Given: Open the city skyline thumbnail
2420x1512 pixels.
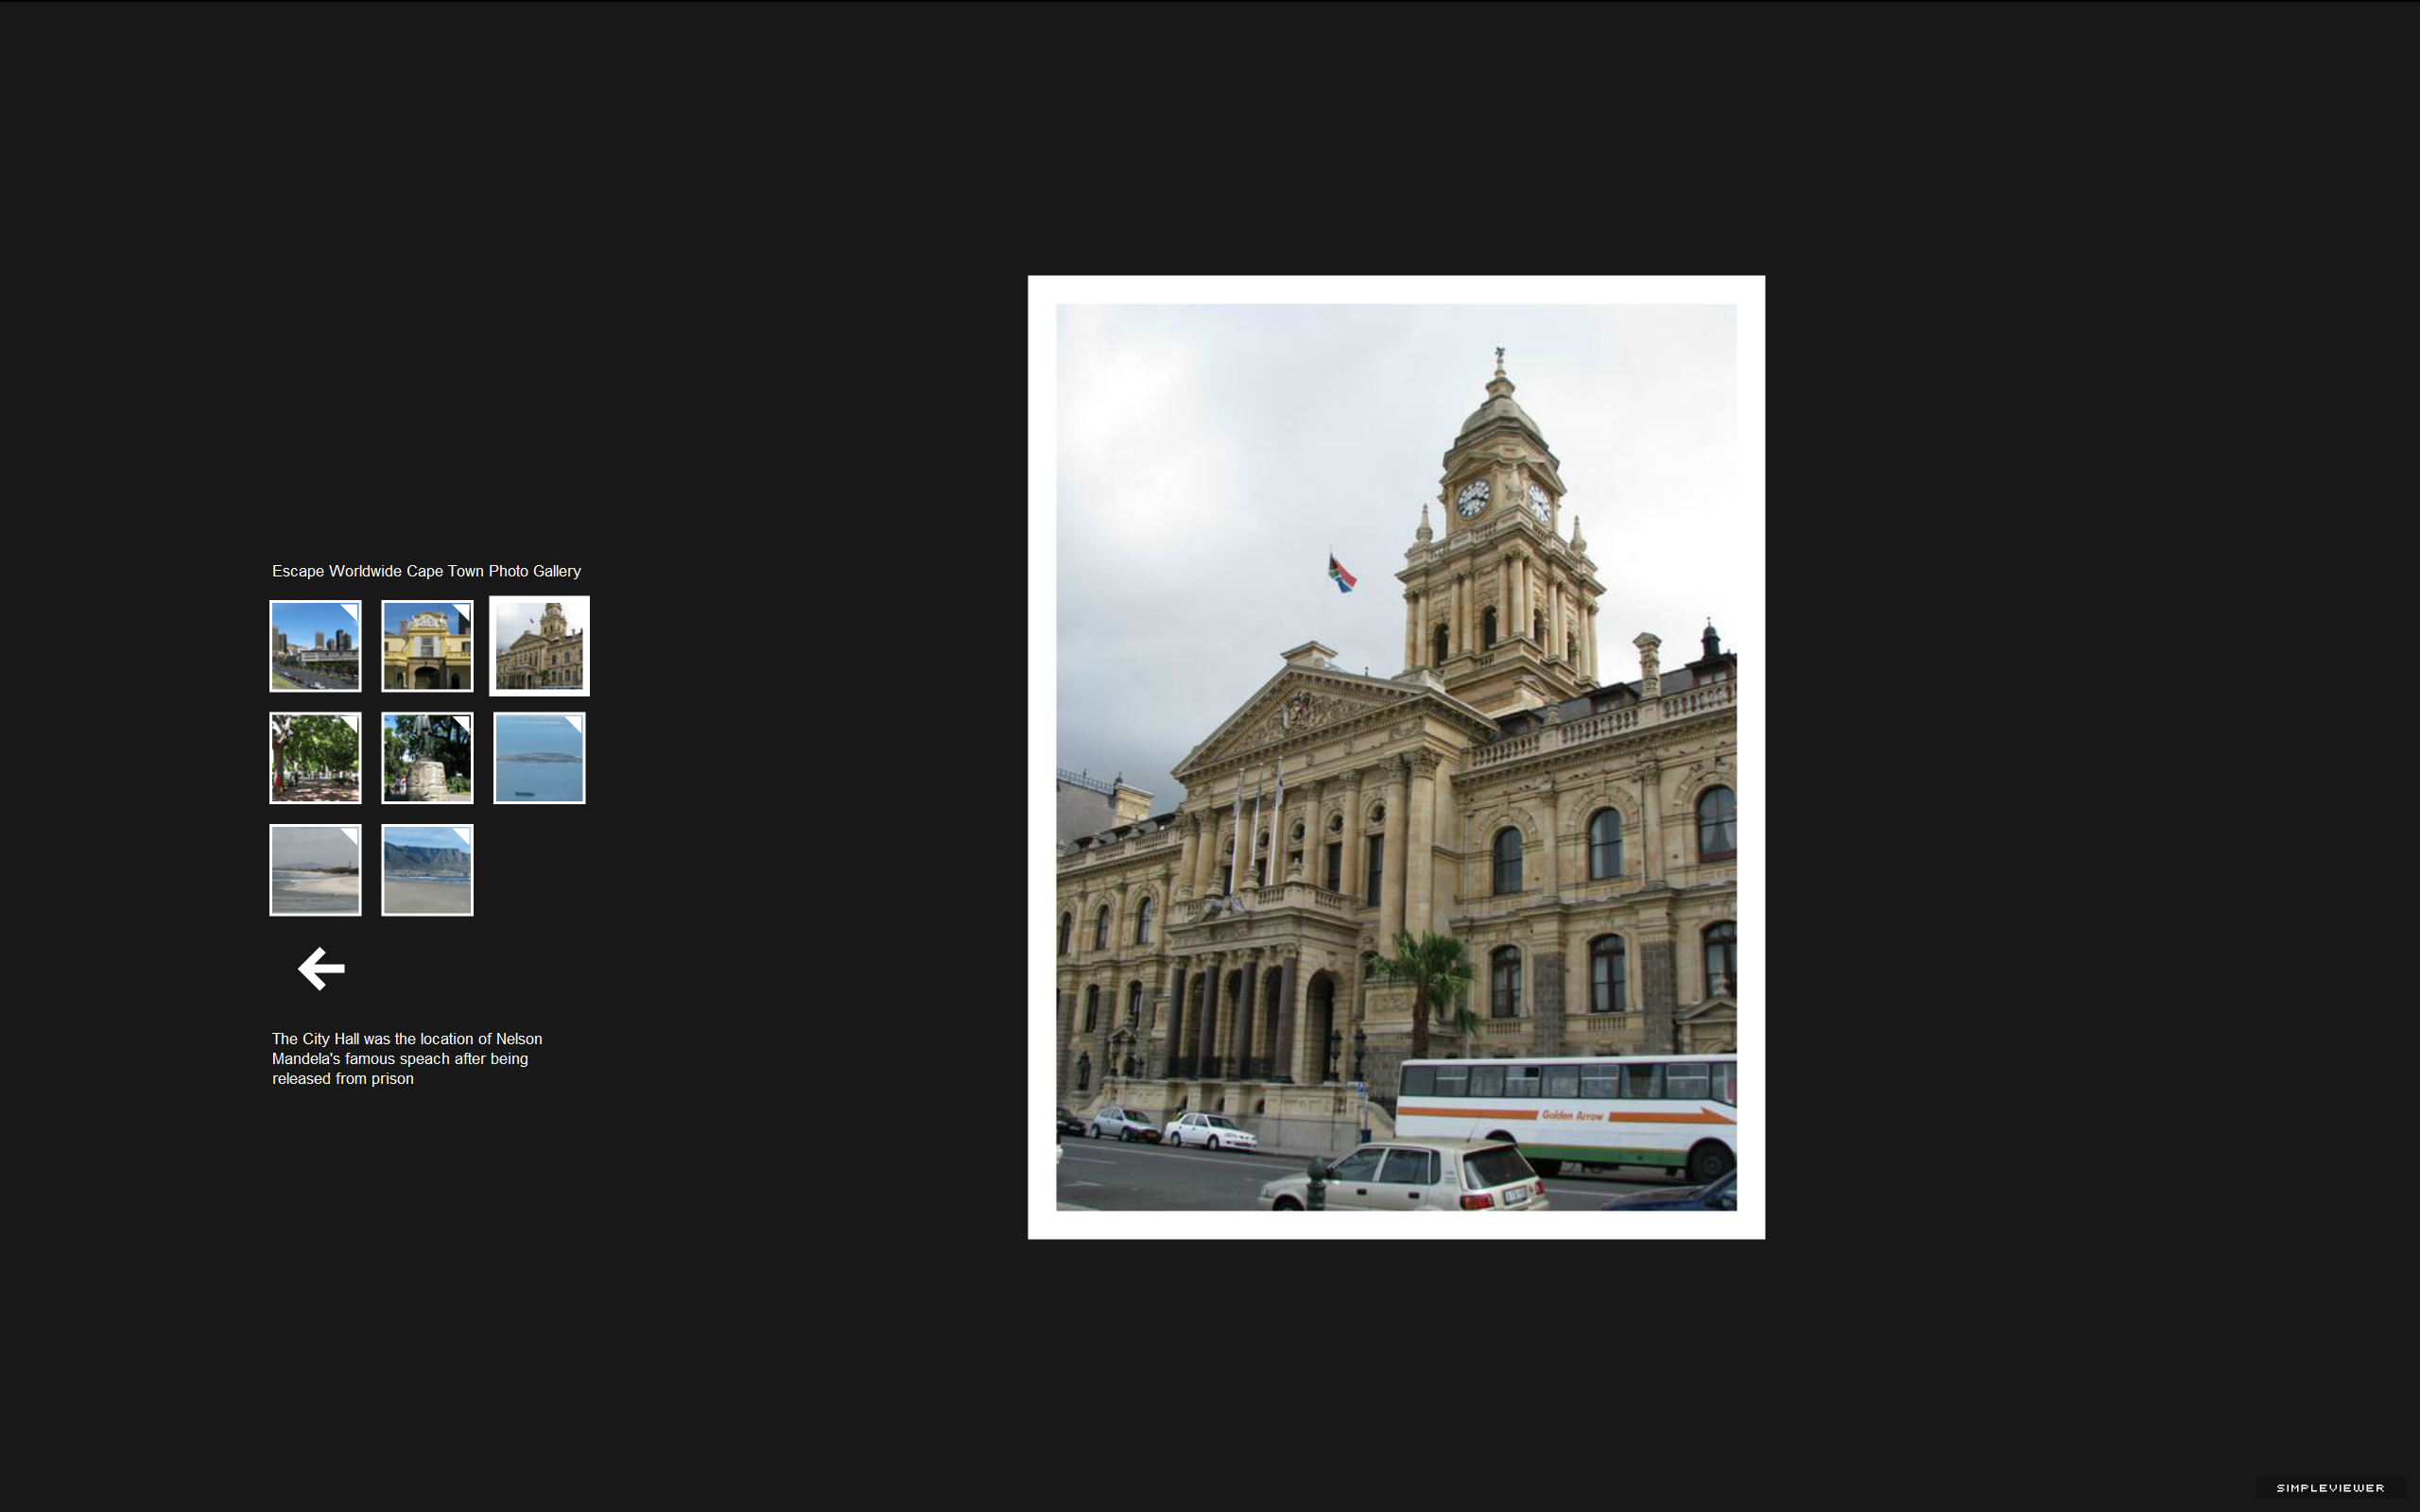Looking at the screenshot, I should coord(315,646).
